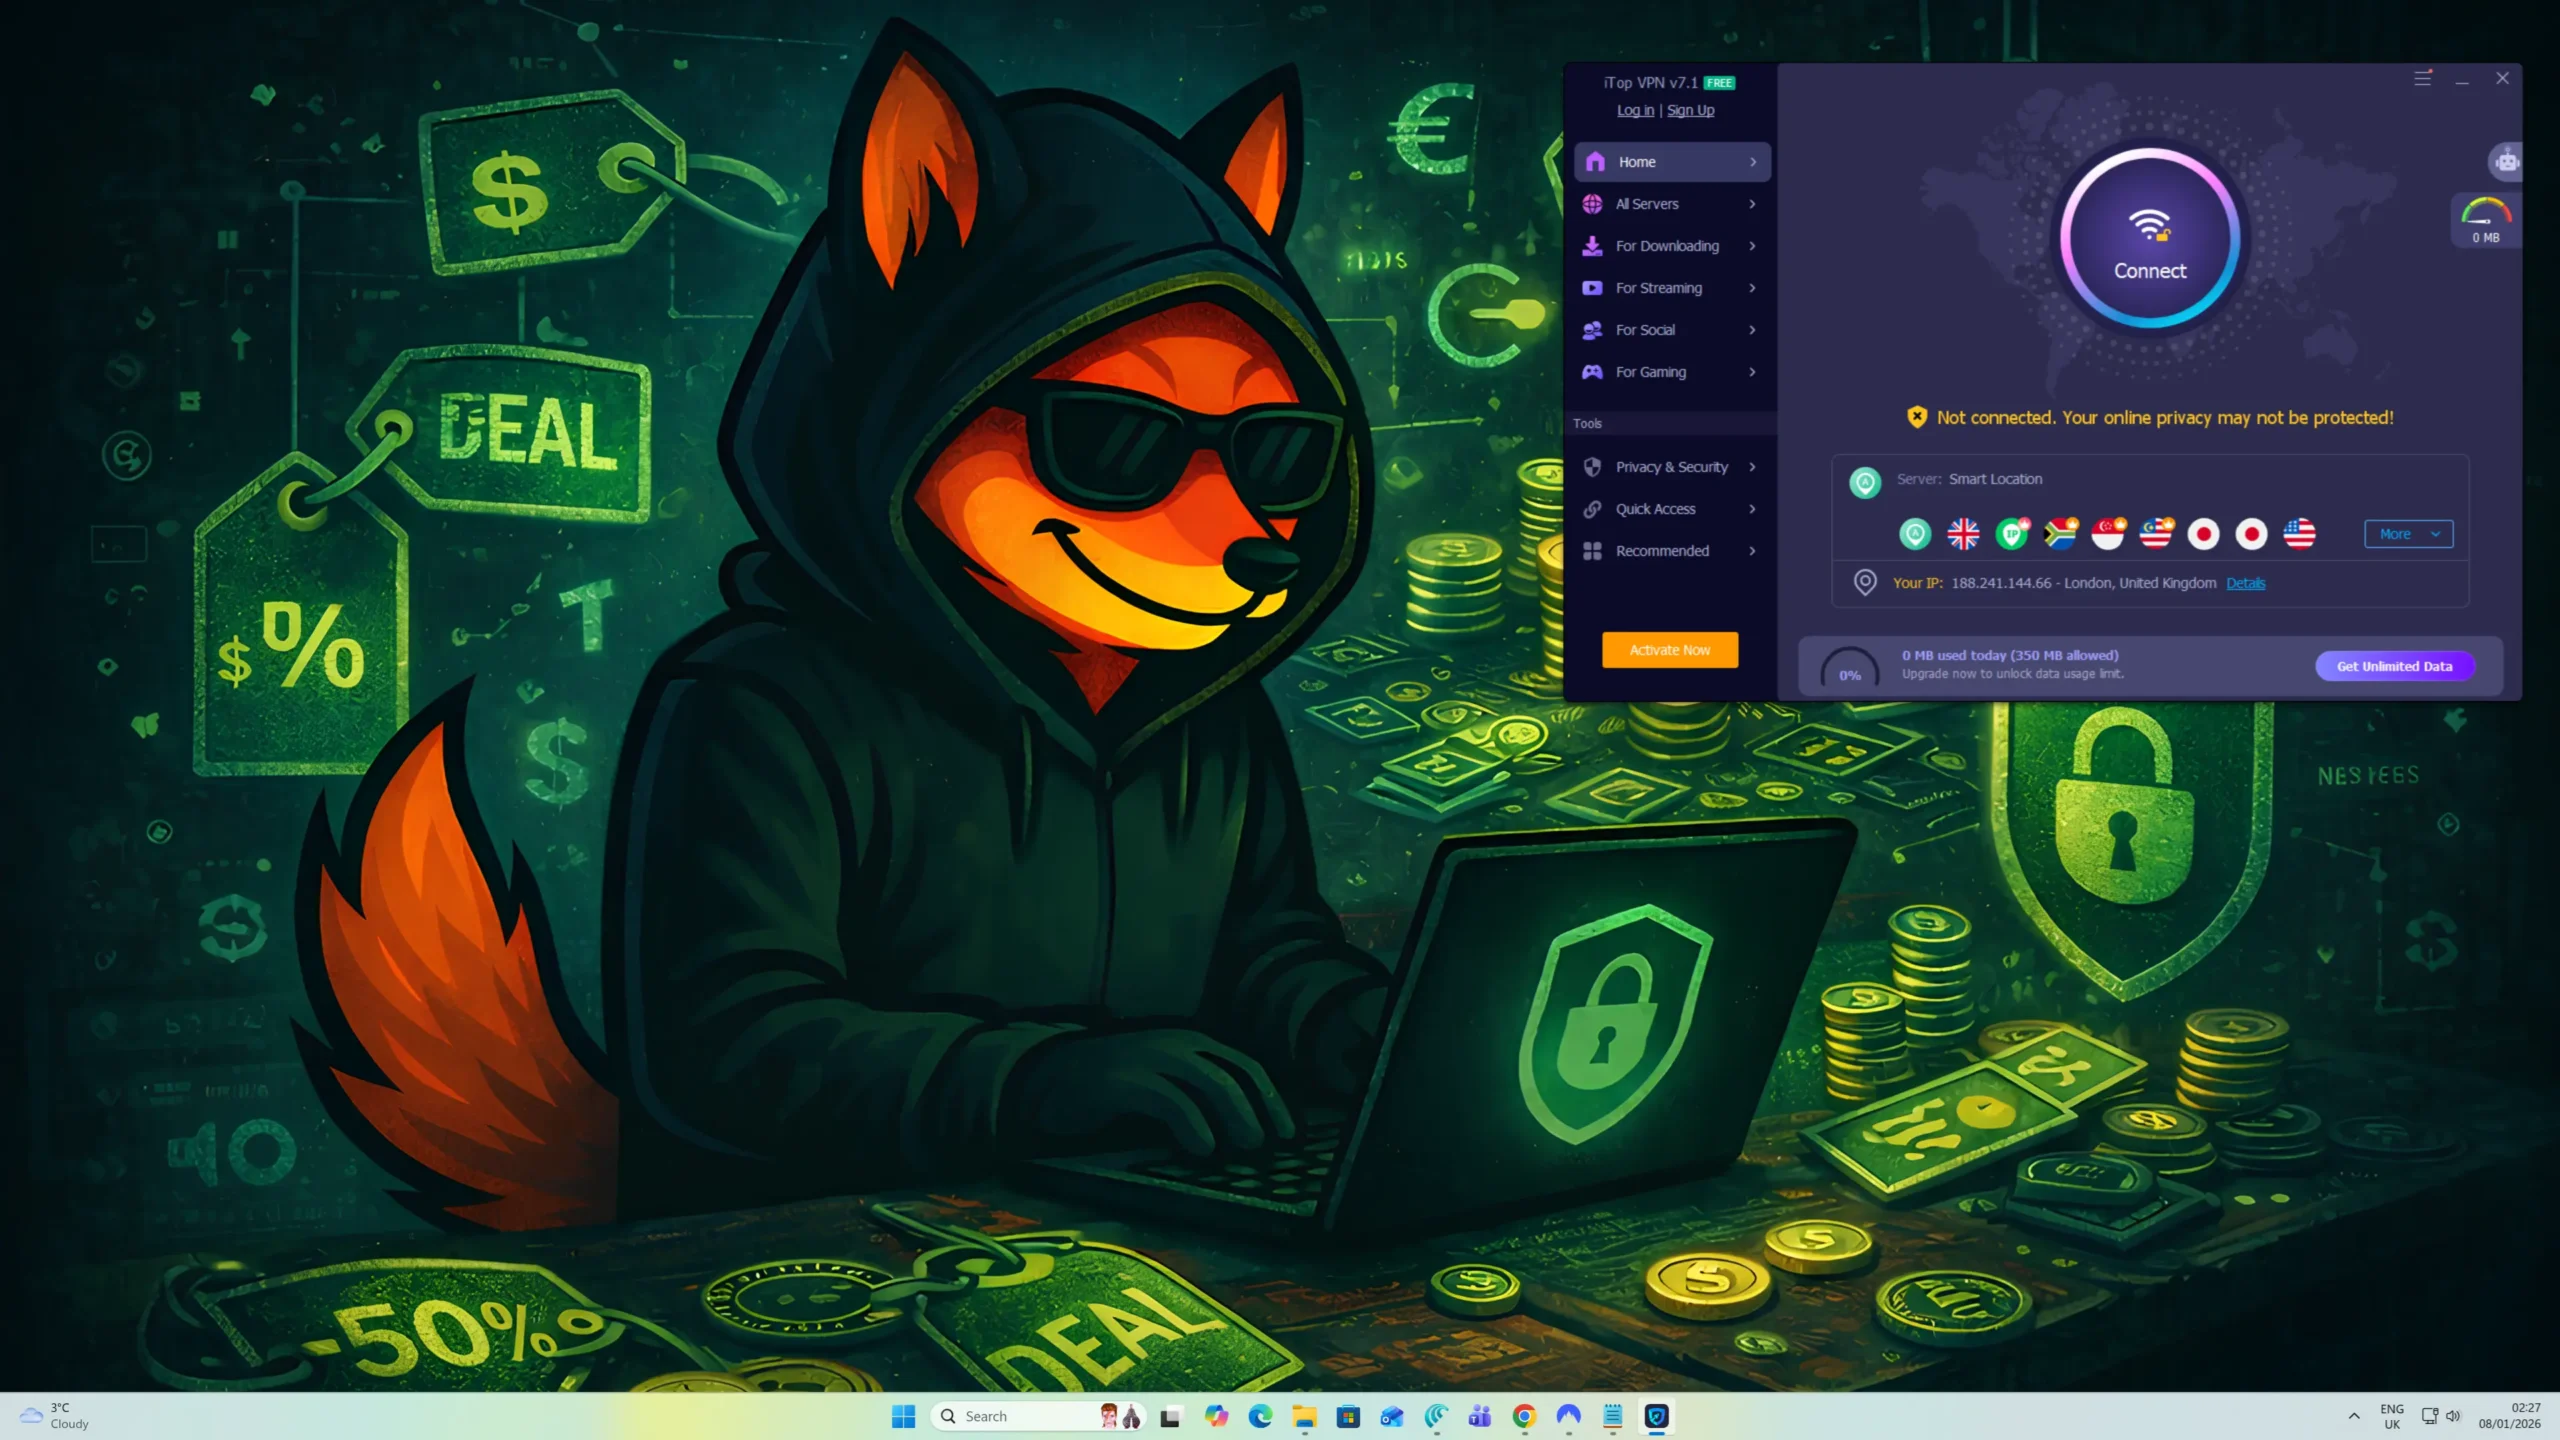2560x1440 pixels.
Task: Click the Activate Now button
Action: (1669, 650)
